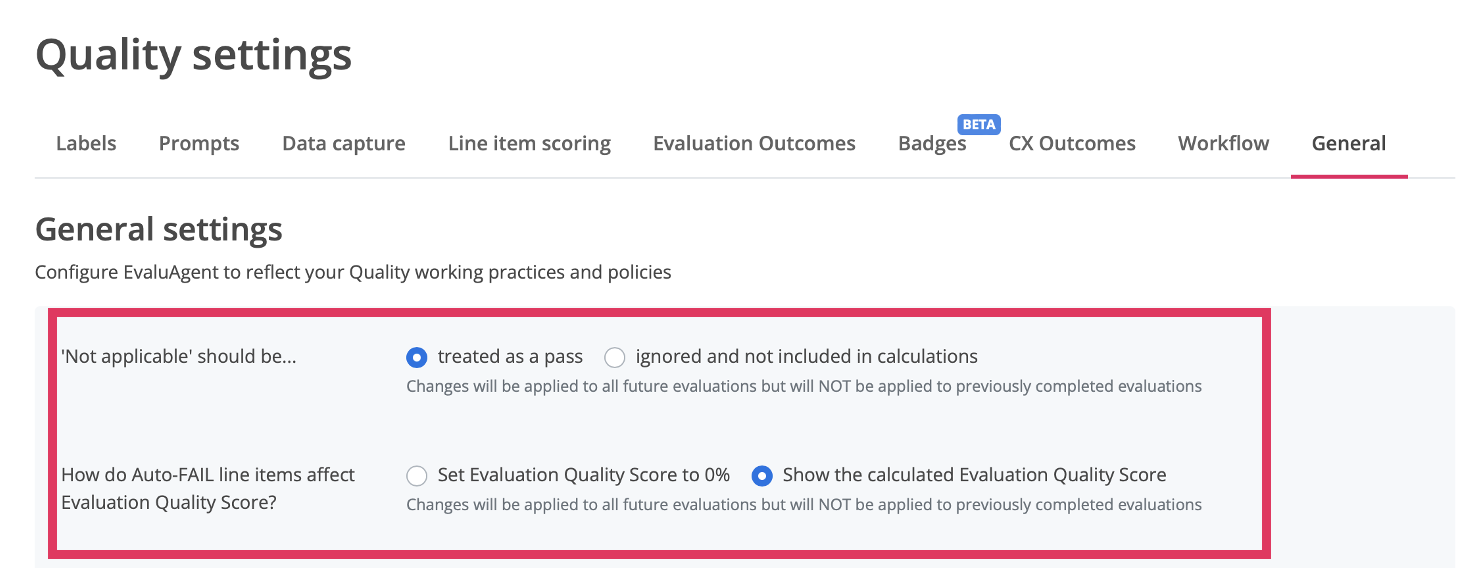Image resolution: width=1470 pixels, height=568 pixels.
Task: Click the 'Quality settings' page heading
Action: pos(193,54)
